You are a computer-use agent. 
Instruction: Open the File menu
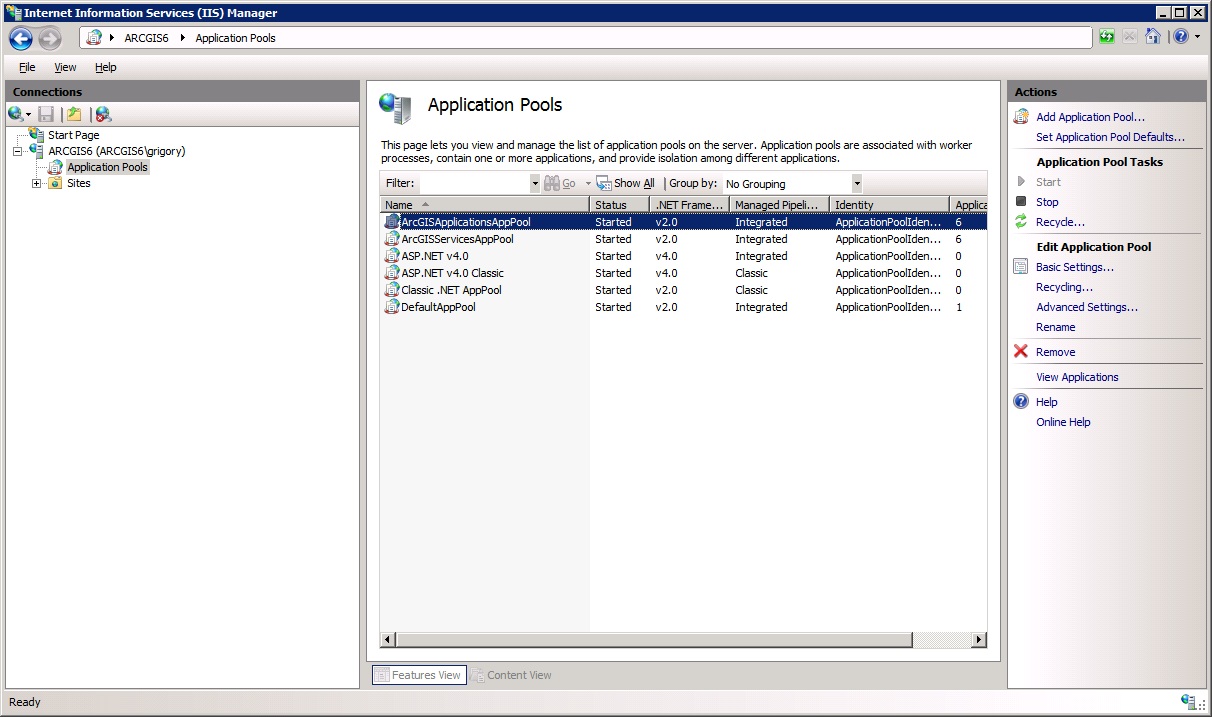click(27, 67)
